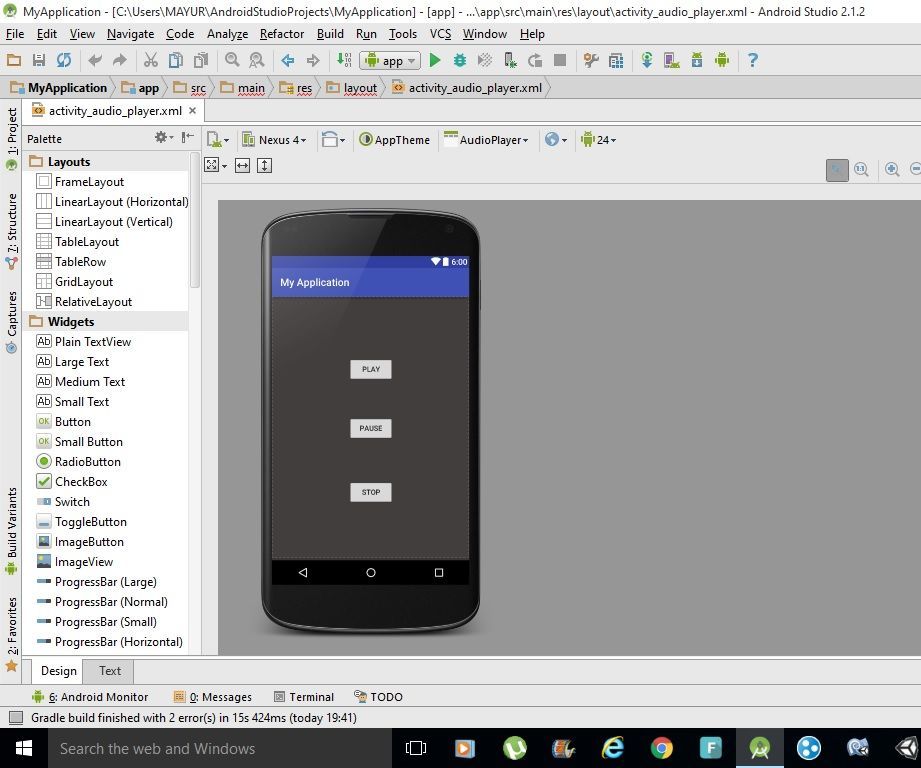Screen dimensions: 921x768
Task: Click the Redo arrow icon
Action: pyautogui.click(x=120, y=60)
